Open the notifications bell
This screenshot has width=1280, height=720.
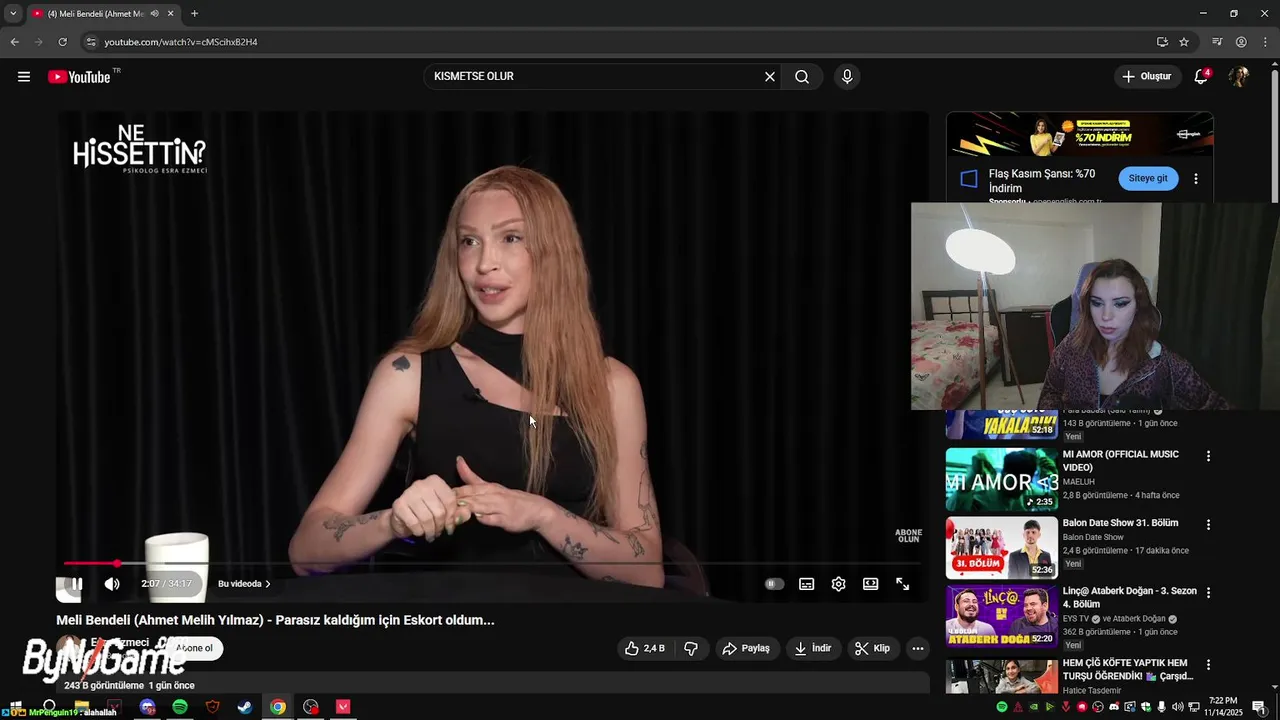click(x=1202, y=77)
